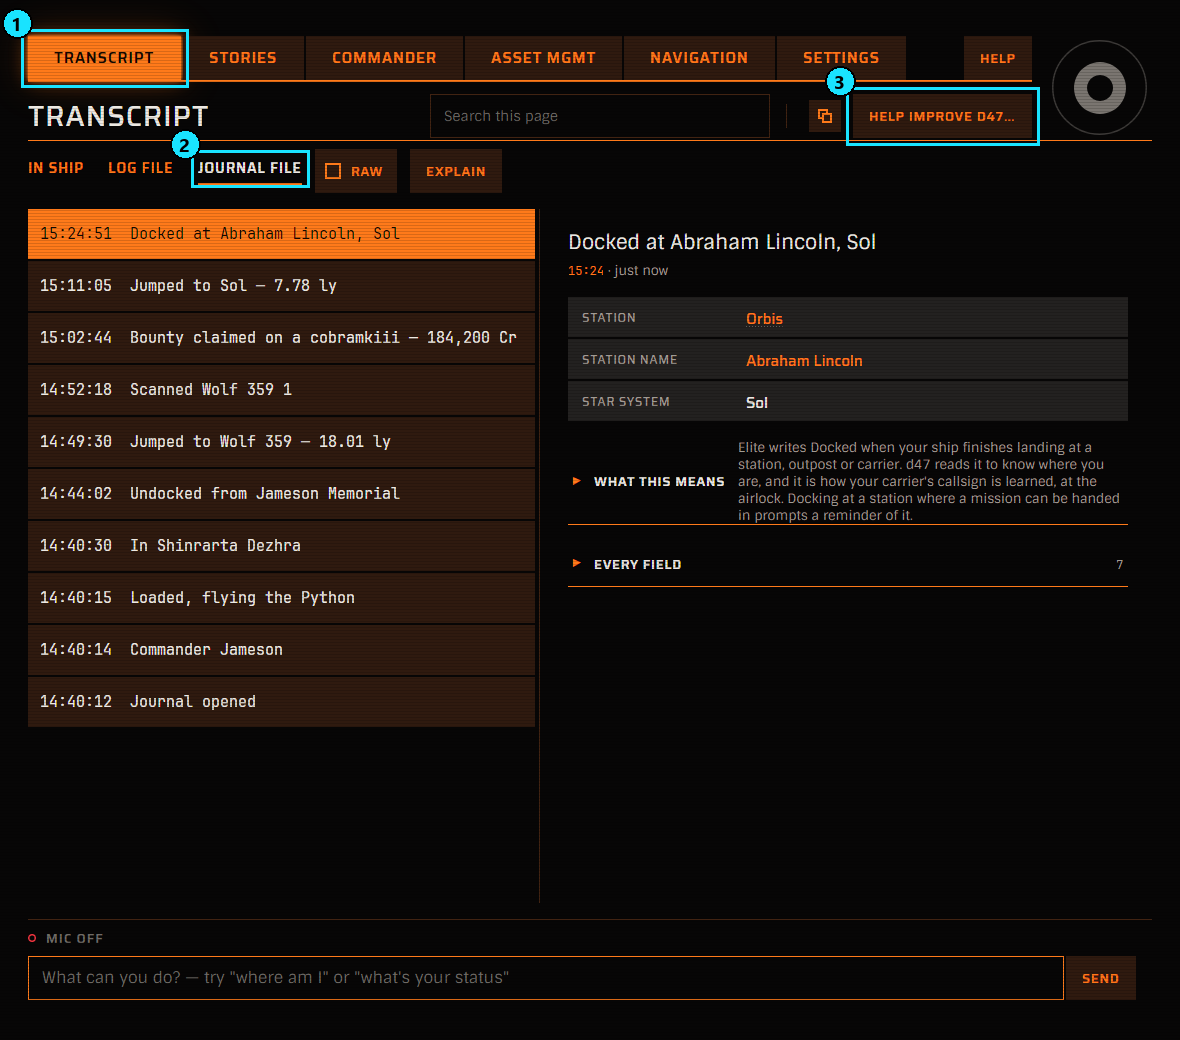Select the LOG FILE sub-tab
Image resolution: width=1180 pixels, height=1040 pixels.
point(140,168)
